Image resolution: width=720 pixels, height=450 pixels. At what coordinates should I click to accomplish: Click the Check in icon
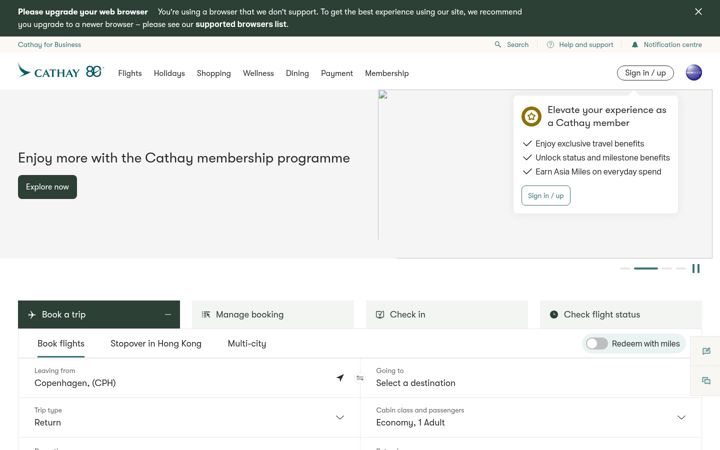[x=380, y=315]
